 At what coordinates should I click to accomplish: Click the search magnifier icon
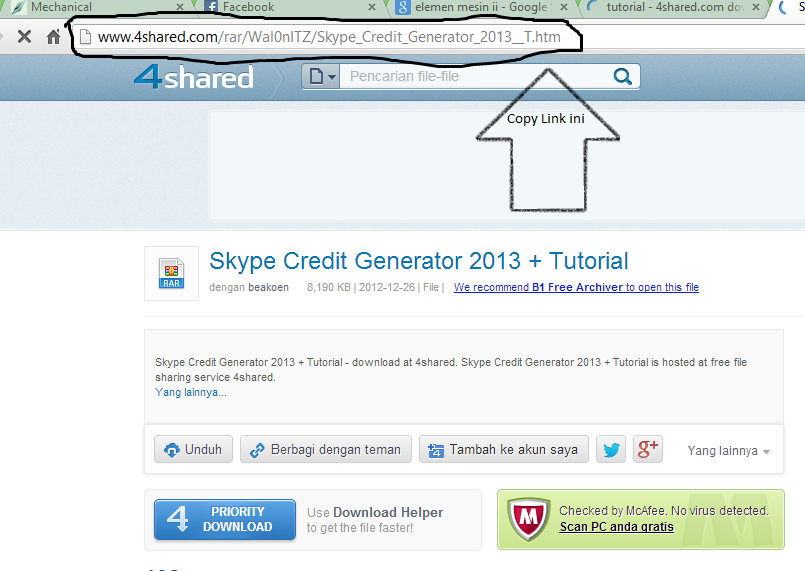(622, 77)
